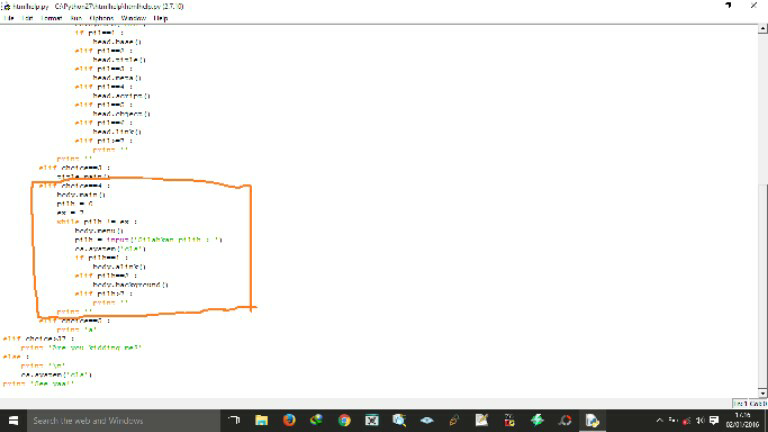Click the 'else :' line
Viewport: 768px width, 432px height.
pyautogui.click(x=16, y=357)
